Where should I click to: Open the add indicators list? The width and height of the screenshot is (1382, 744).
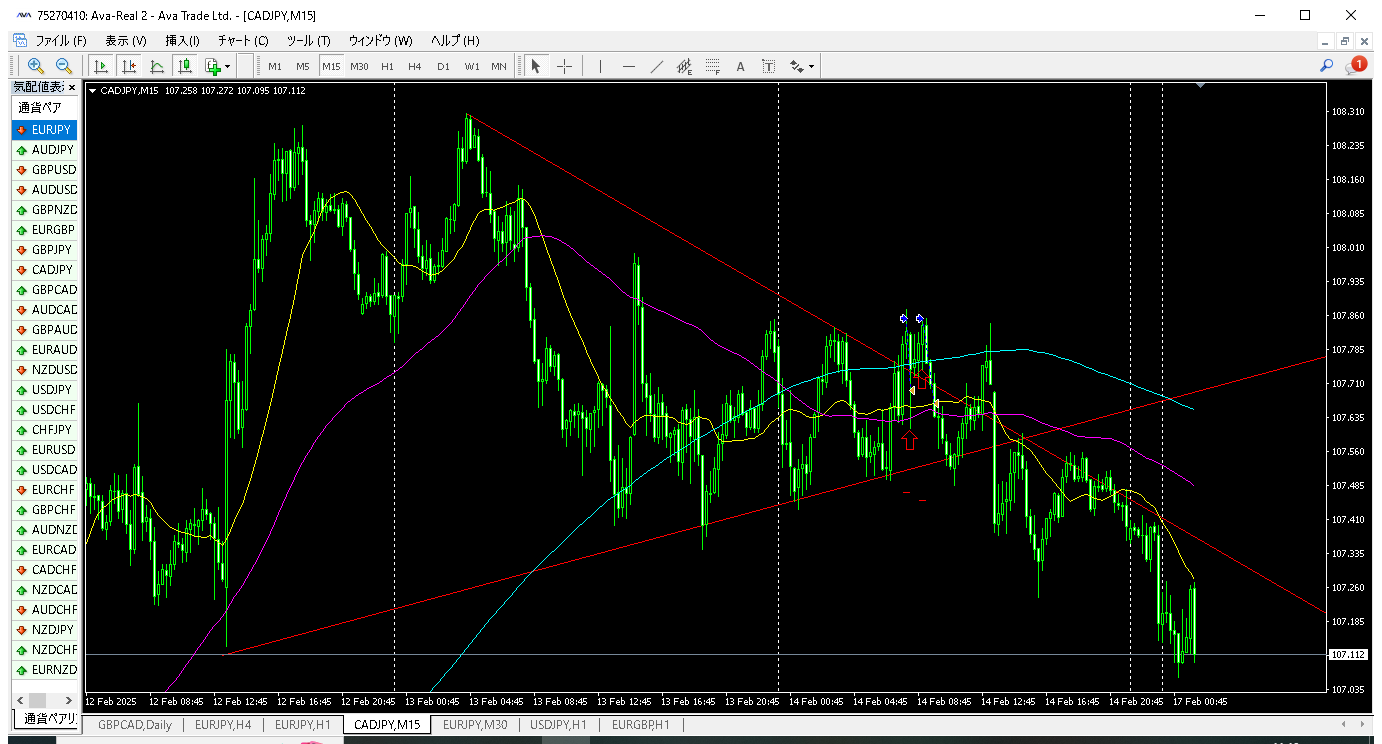pos(212,66)
